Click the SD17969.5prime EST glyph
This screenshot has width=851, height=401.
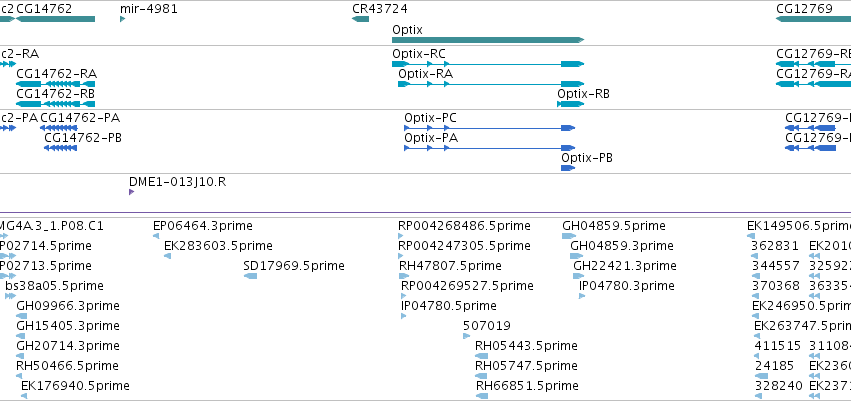click(x=250, y=276)
